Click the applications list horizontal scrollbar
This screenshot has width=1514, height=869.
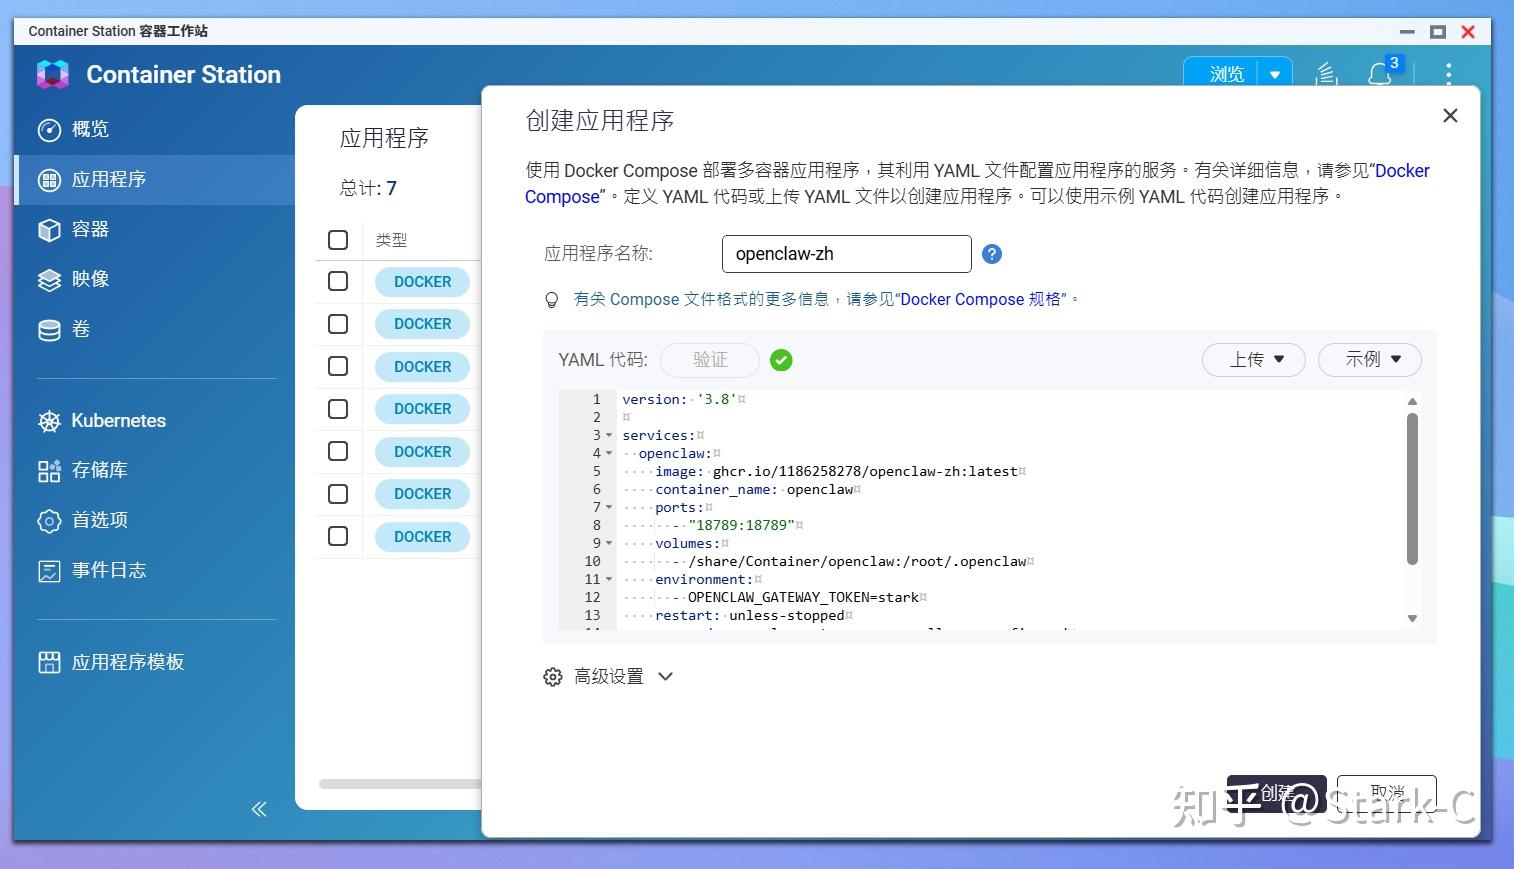(x=400, y=784)
